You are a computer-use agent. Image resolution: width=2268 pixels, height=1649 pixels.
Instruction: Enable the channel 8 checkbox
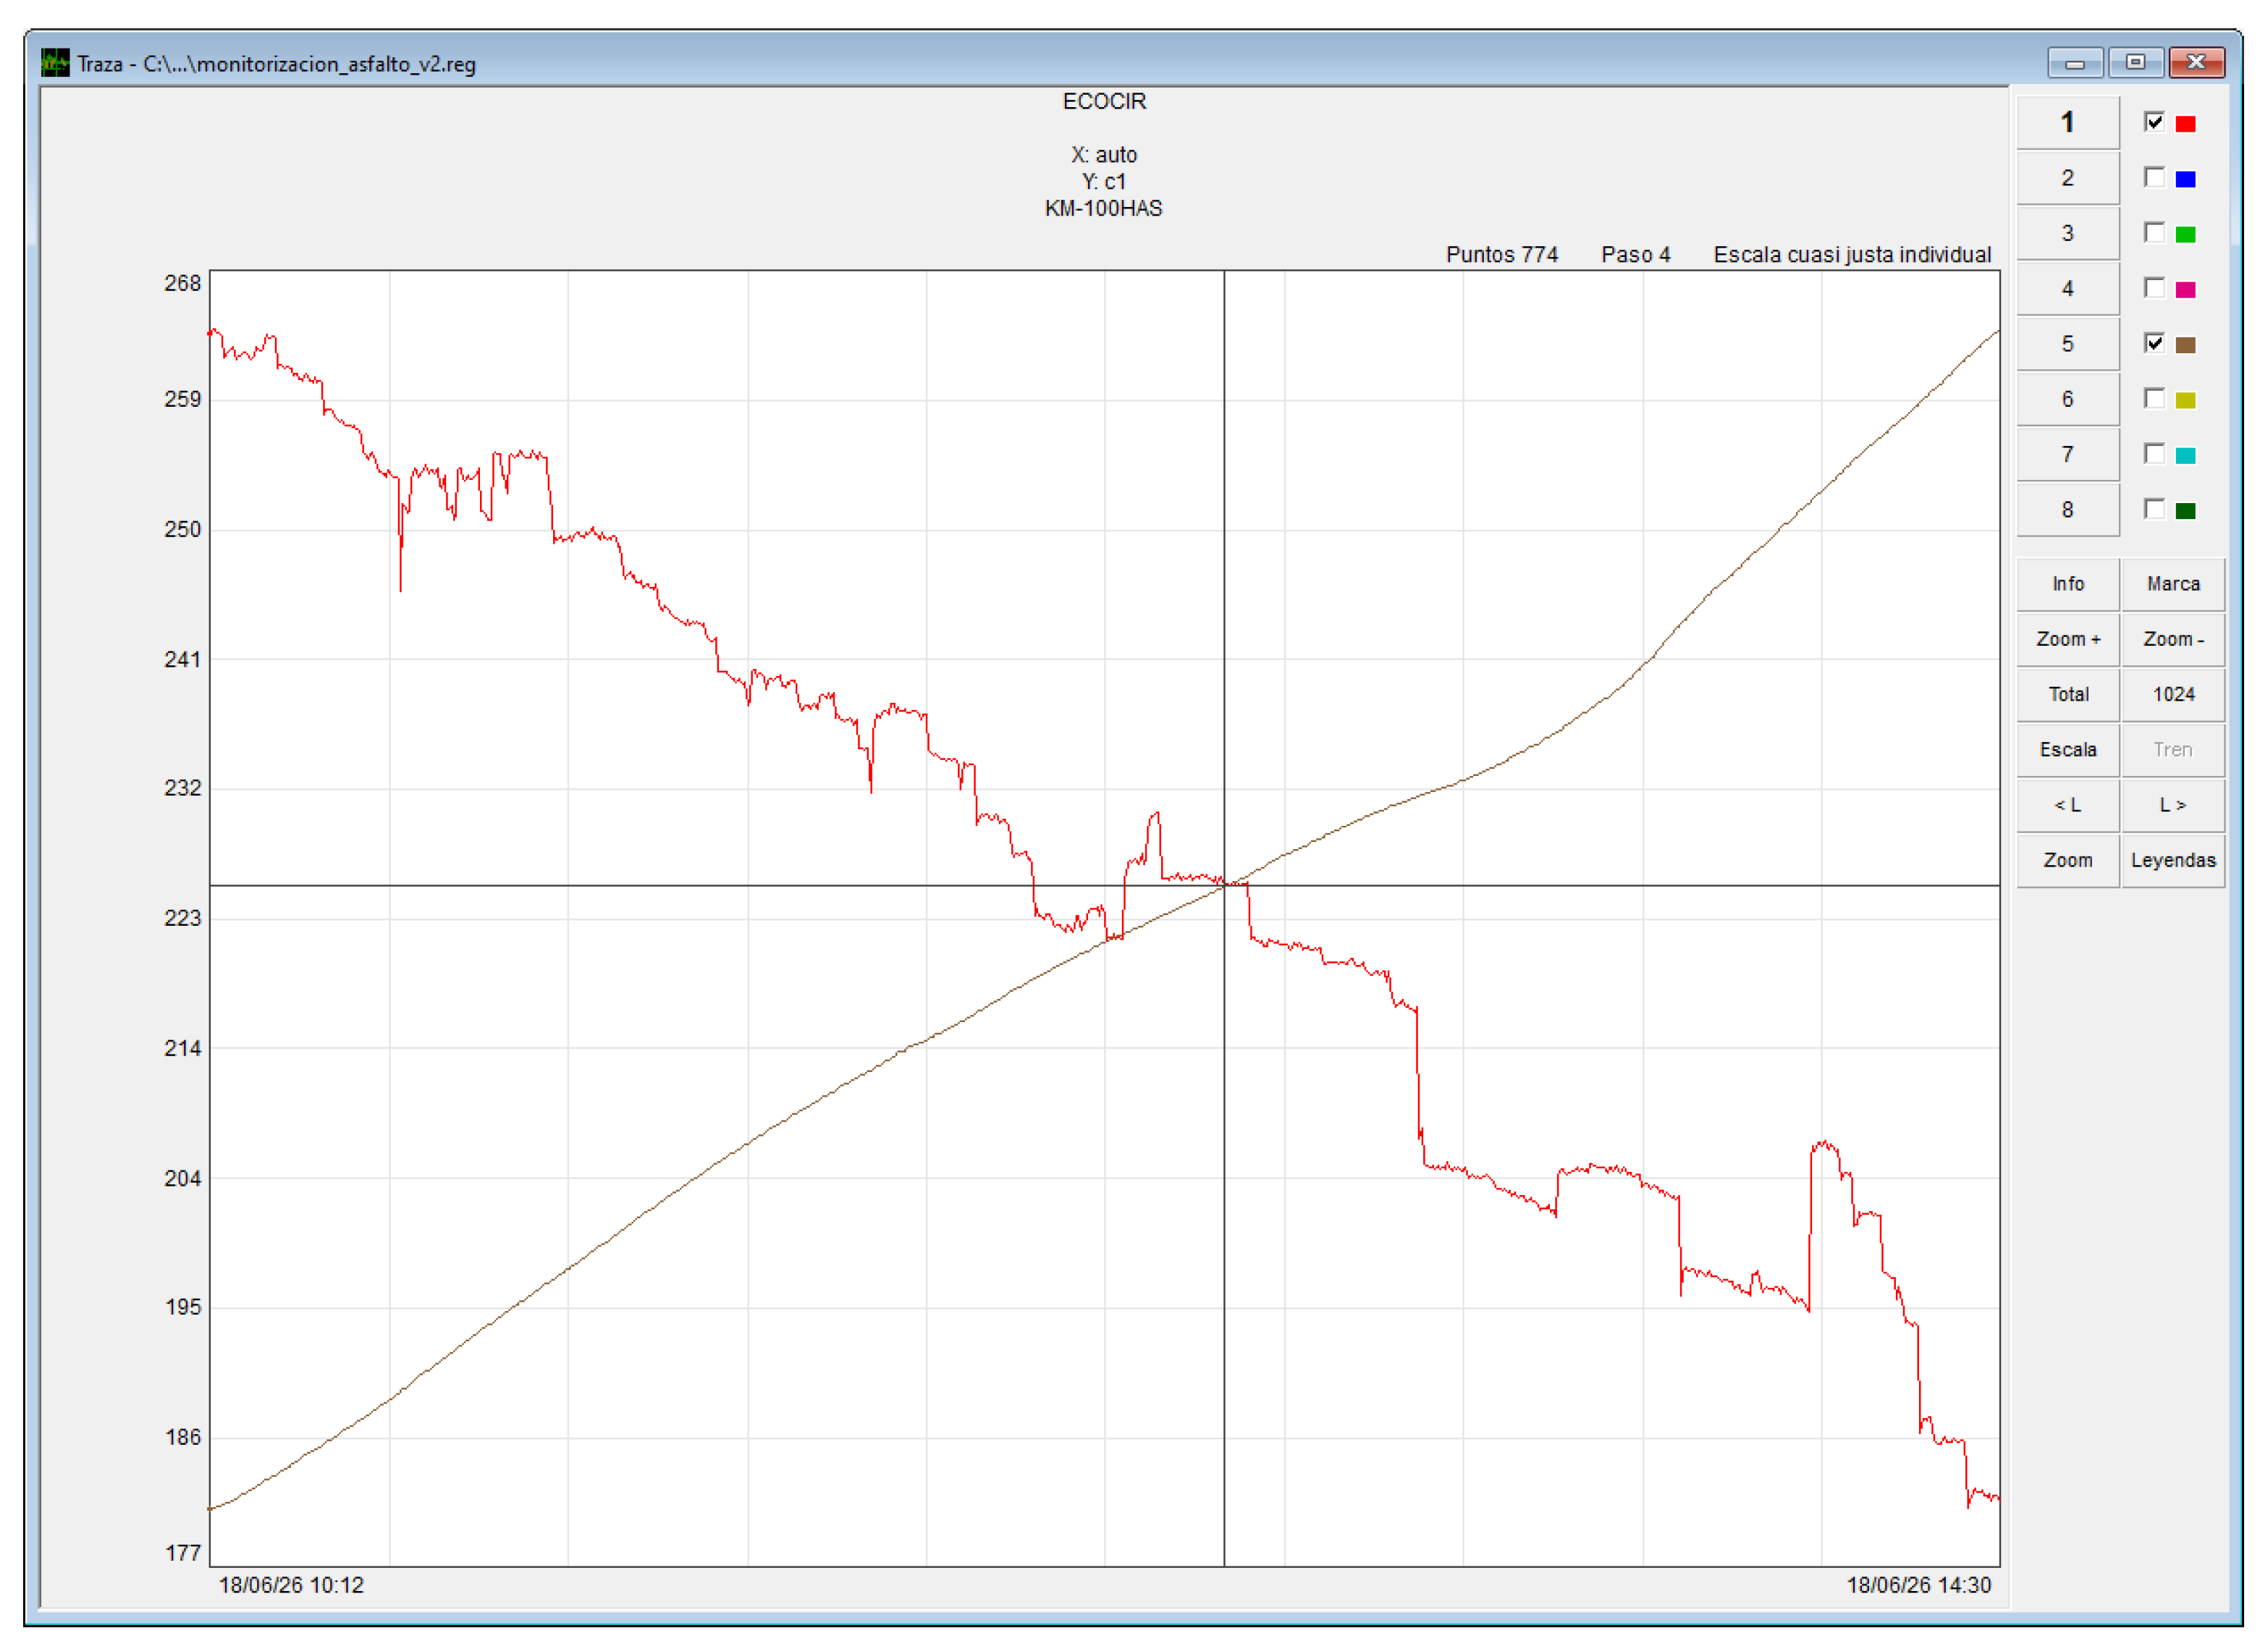pos(2154,509)
